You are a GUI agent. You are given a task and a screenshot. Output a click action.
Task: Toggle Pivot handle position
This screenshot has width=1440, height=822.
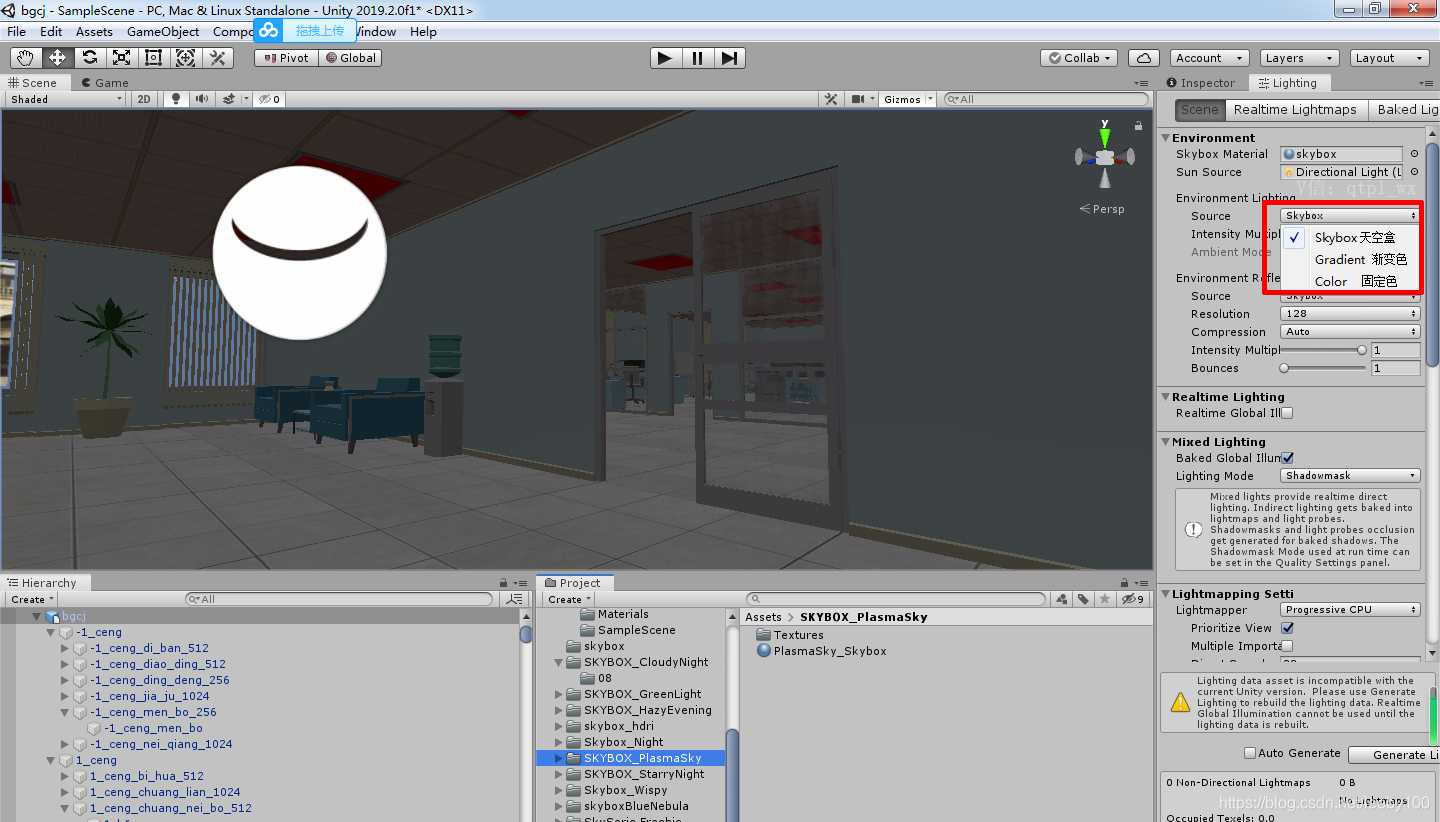(286, 58)
